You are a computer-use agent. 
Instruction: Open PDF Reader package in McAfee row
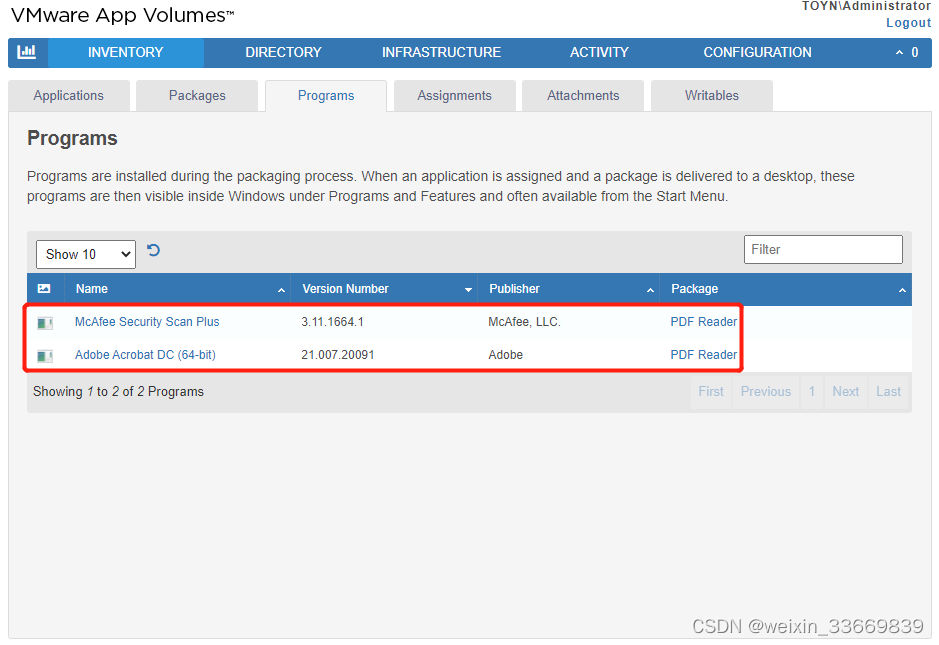coord(704,322)
